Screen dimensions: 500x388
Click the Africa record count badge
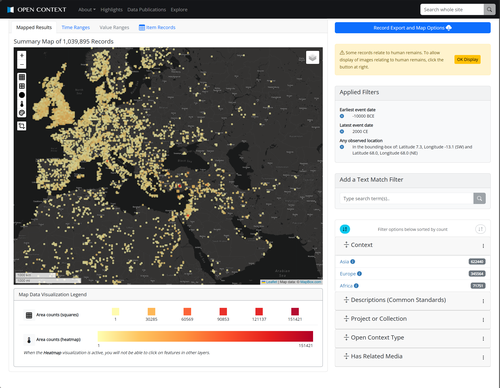(478, 286)
